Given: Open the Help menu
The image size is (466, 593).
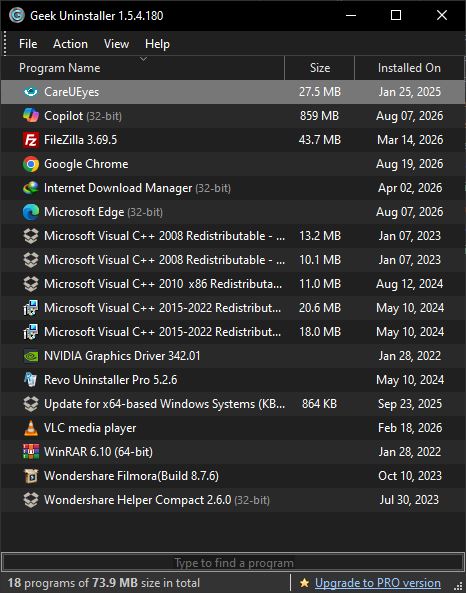Looking at the screenshot, I should click(157, 44).
